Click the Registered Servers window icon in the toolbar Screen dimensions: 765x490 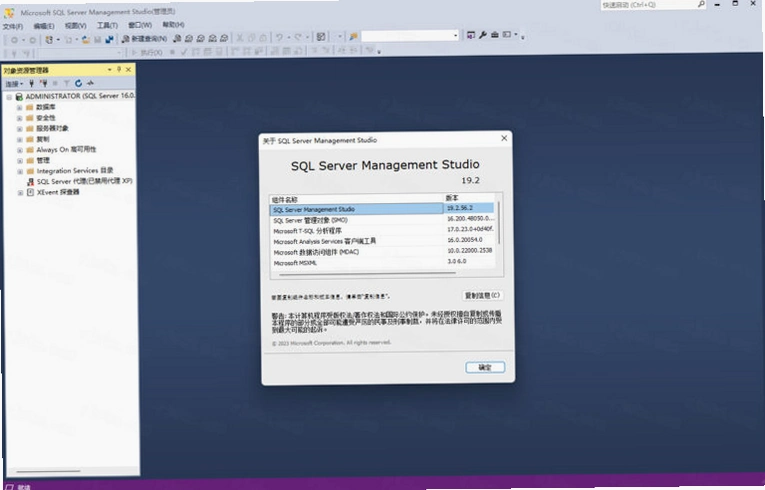[470, 35]
